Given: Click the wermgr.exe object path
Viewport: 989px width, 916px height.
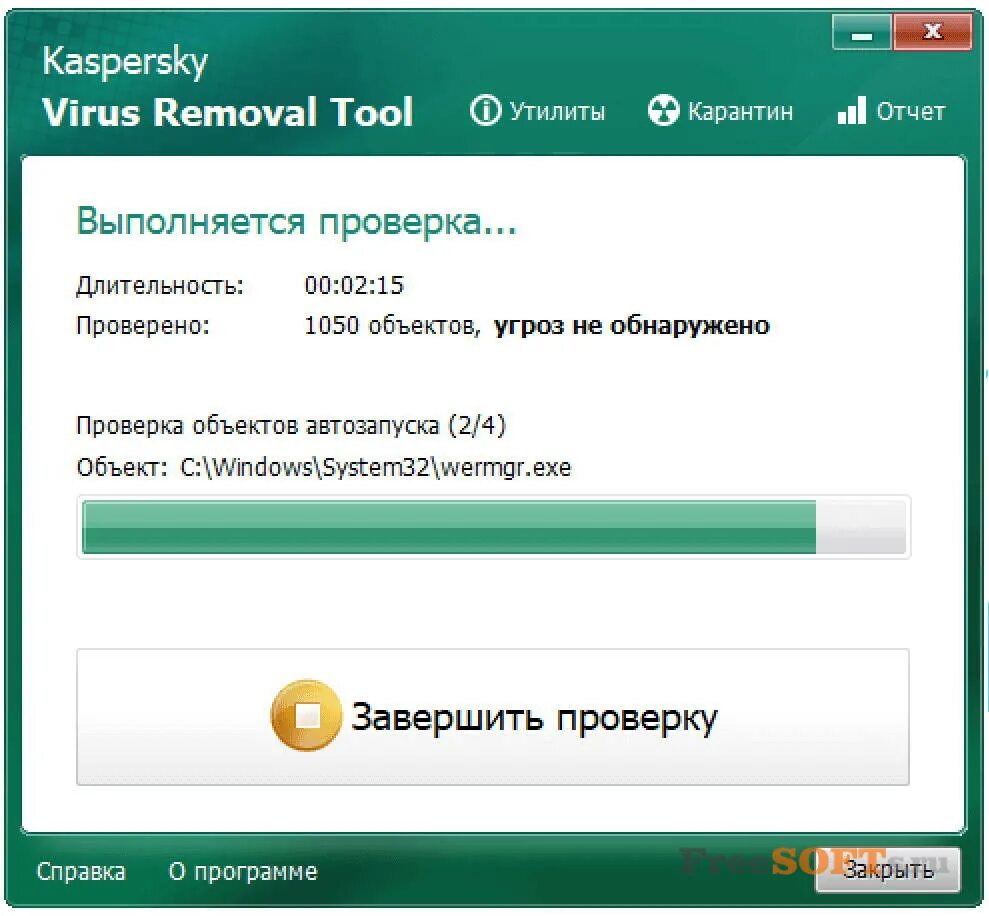Looking at the screenshot, I should (x=375, y=467).
